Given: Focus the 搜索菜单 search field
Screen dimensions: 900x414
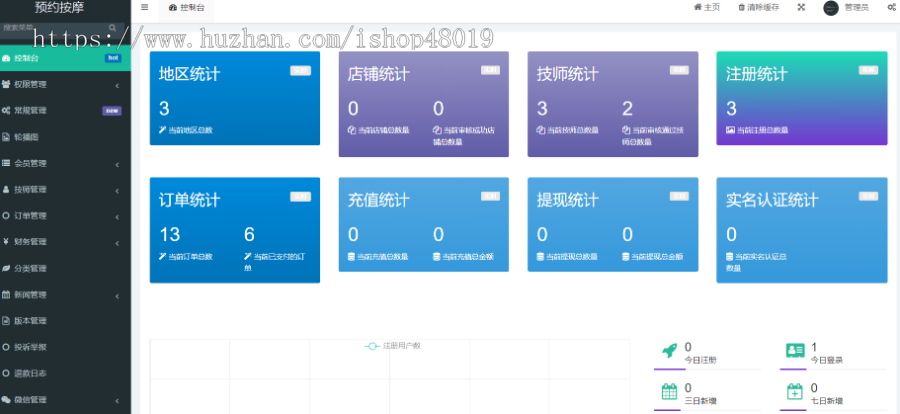Looking at the screenshot, I should tap(53, 28).
